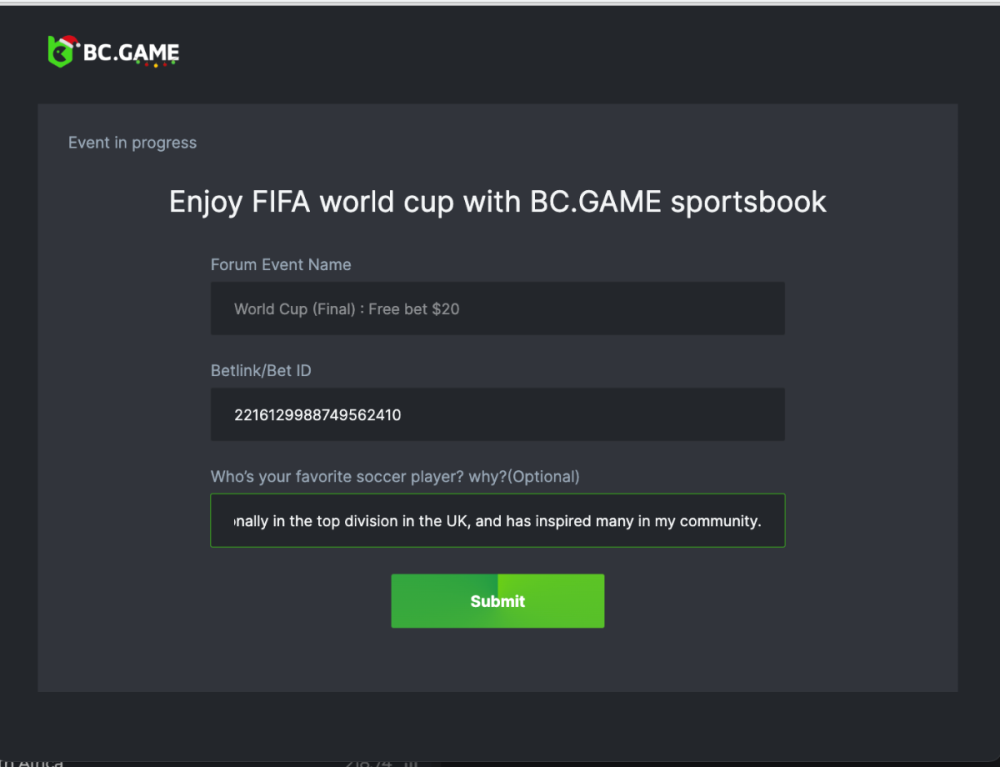Click the Santa hat on the BC.GAME logo

pyautogui.click(x=68, y=41)
